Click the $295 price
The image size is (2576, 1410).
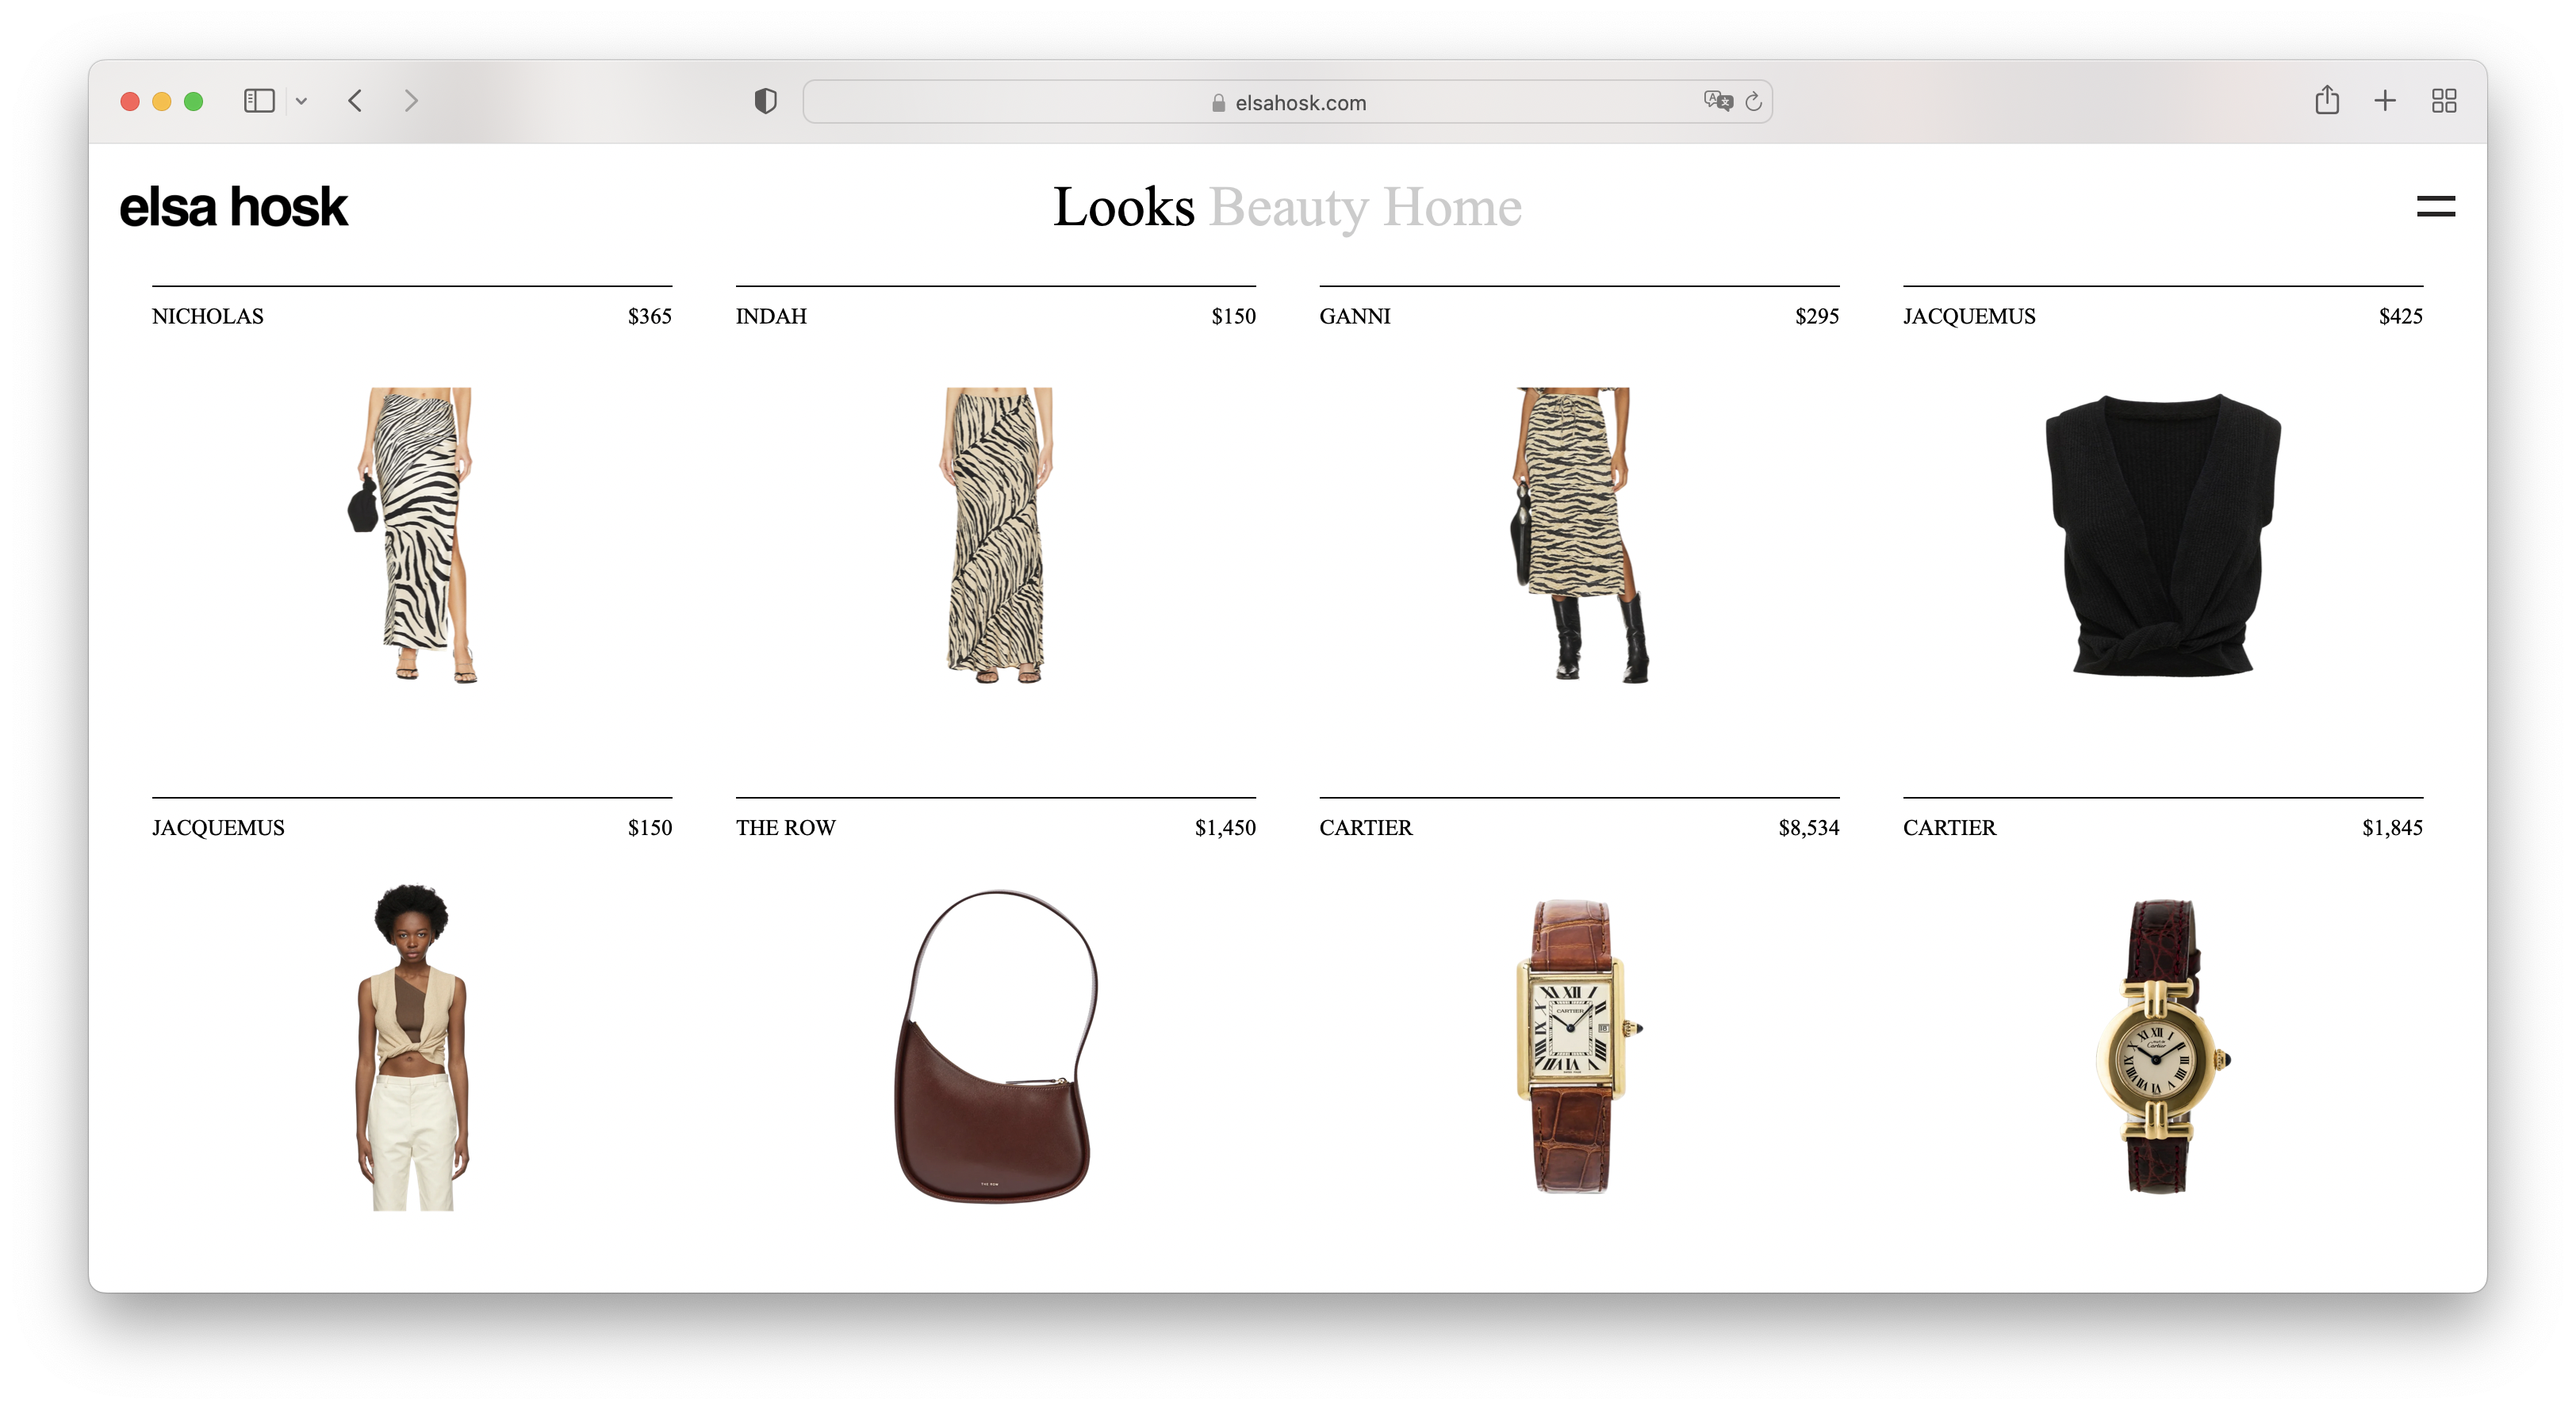pos(1817,316)
